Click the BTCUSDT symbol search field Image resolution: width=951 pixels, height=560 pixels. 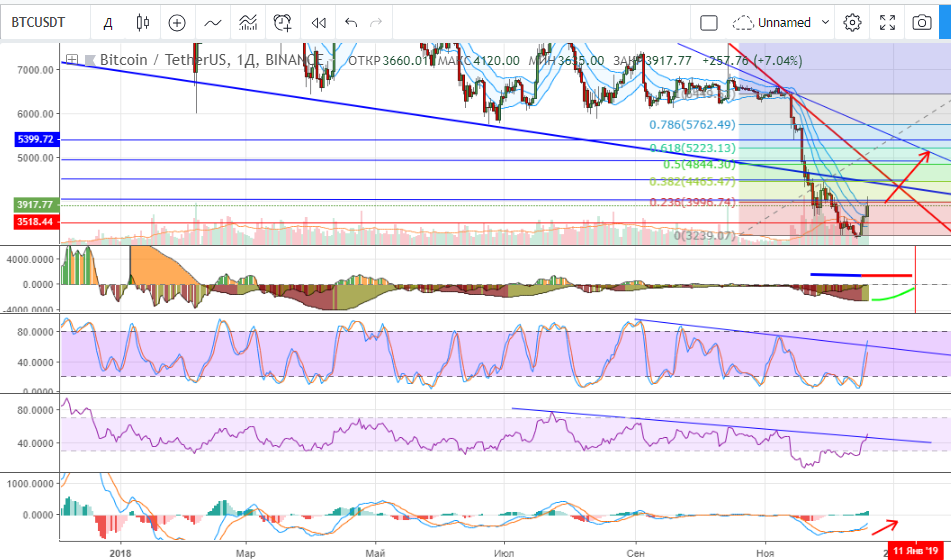44,22
